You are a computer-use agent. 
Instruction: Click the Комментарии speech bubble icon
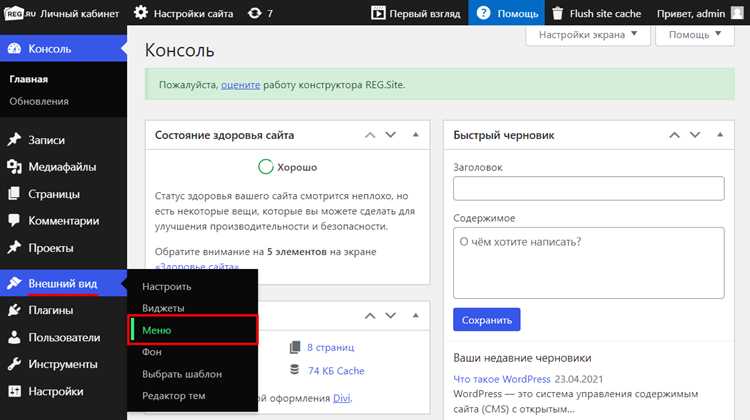(14, 221)
